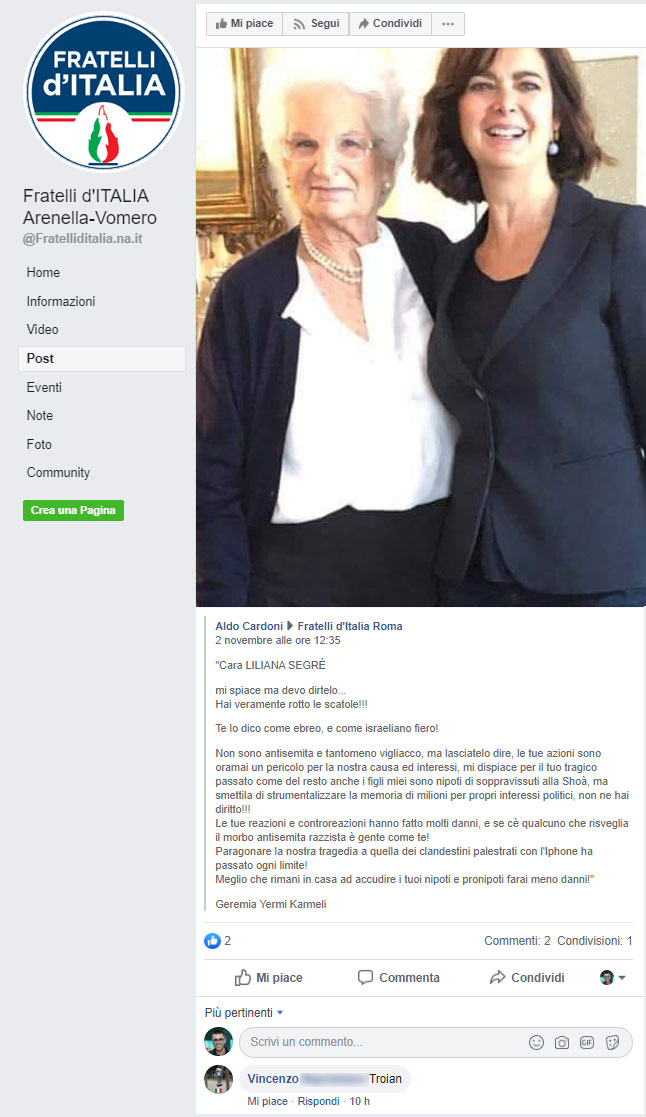Screen dimensions: 646x1117
Task: Click Vincenzo's commenter avatar
Action: point(219,1079)
